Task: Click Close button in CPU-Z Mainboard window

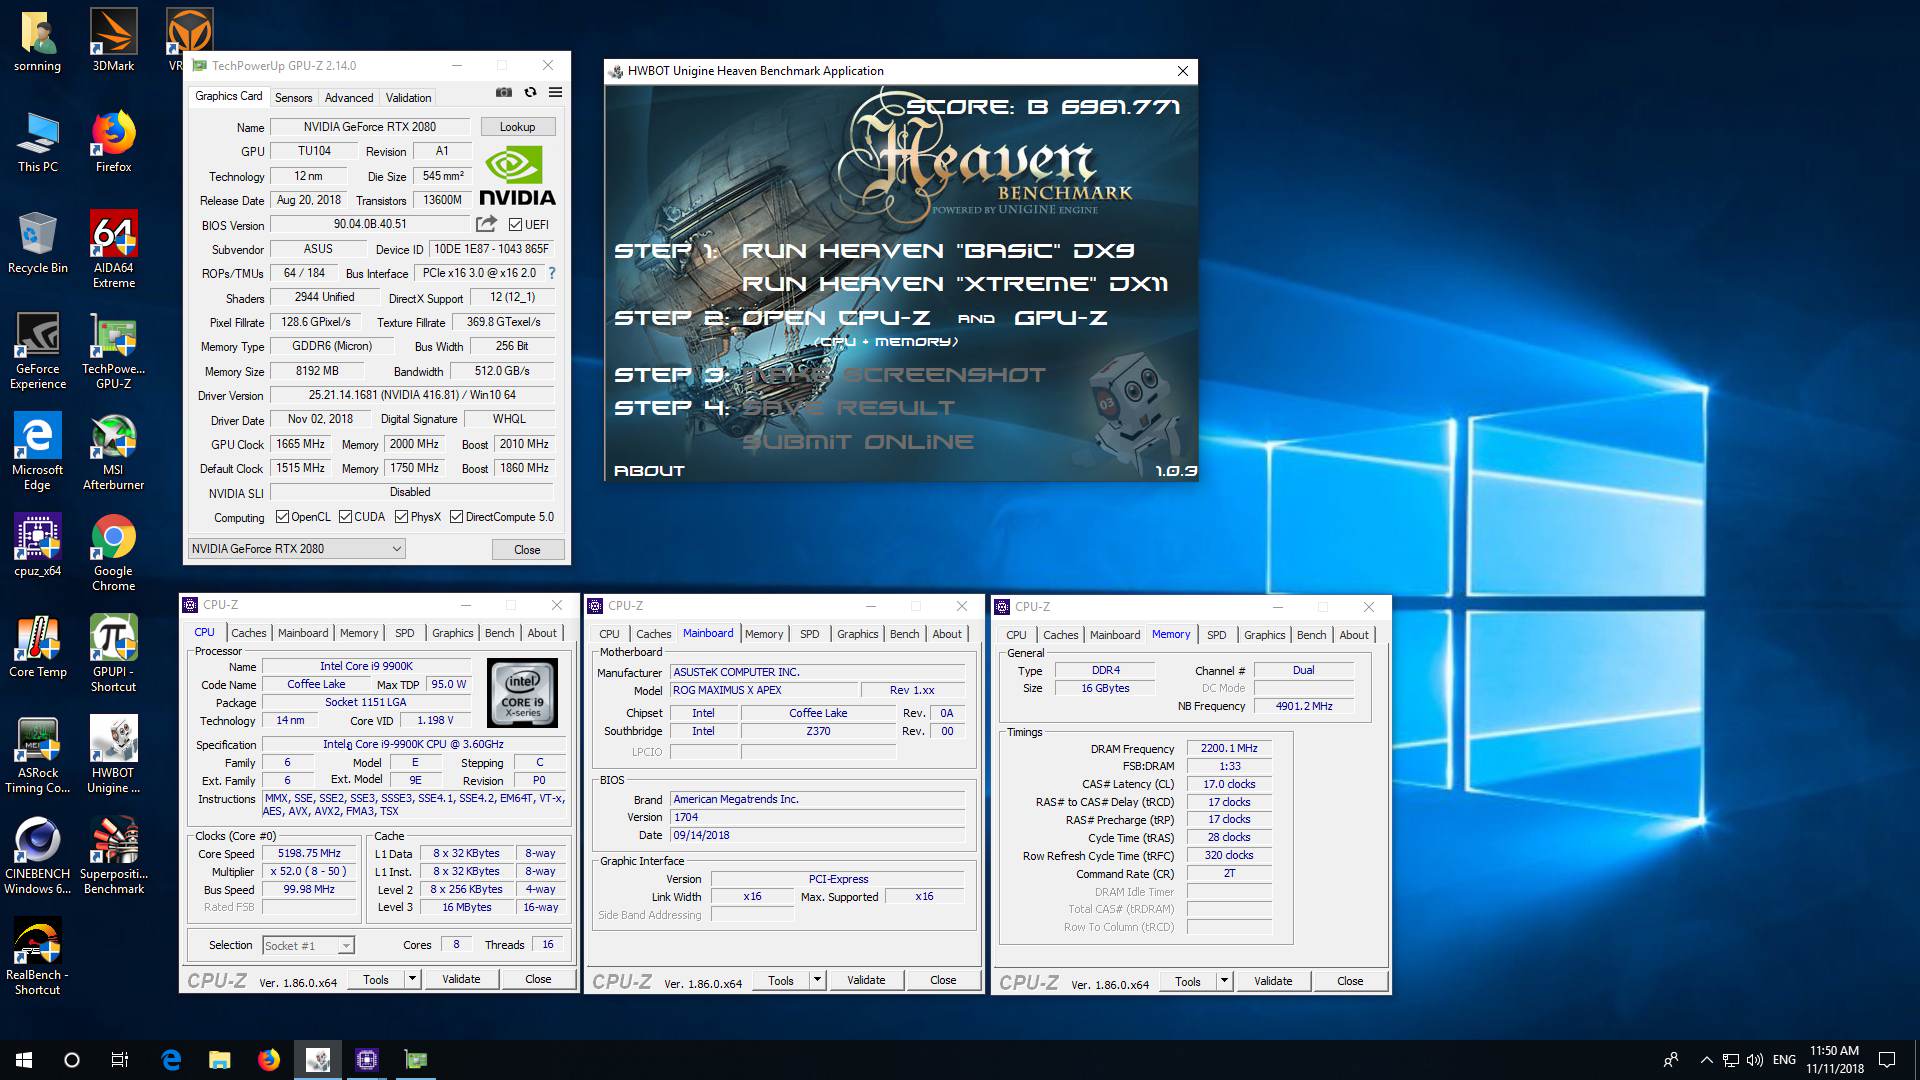Action: pos(943,980)
